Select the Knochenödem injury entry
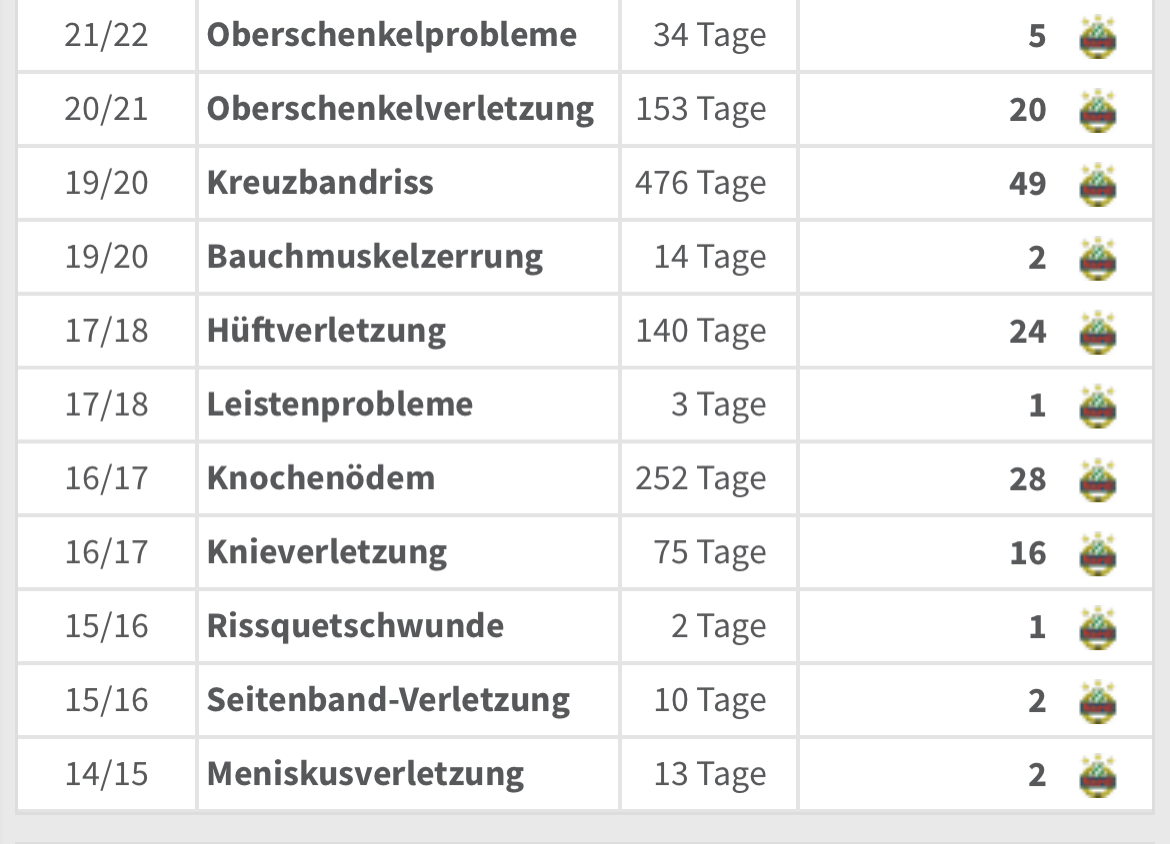1170x844 pixels. (321, 478)
